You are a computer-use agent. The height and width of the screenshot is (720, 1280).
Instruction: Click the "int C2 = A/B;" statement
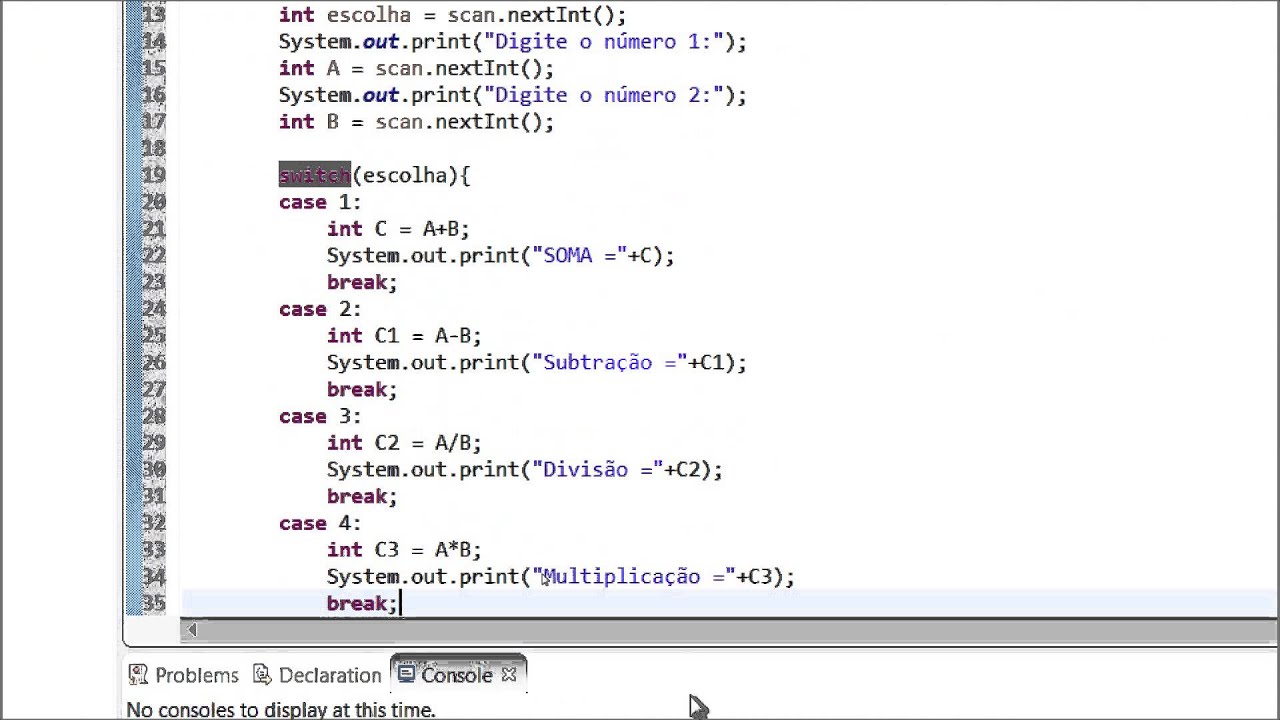coord(403,443)
